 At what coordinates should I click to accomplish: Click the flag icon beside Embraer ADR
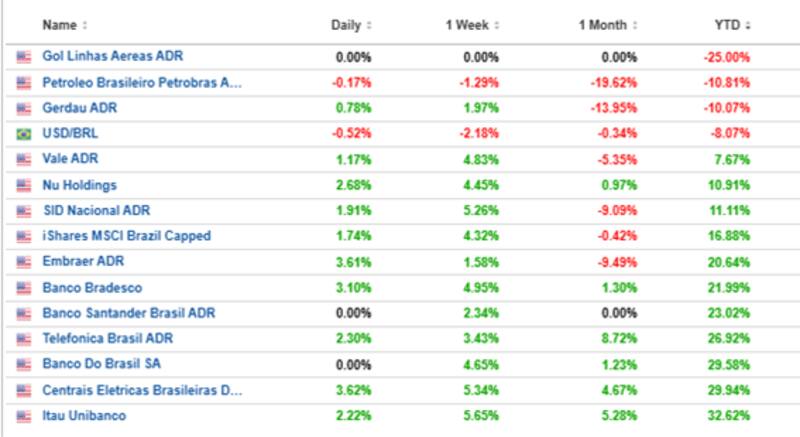point(23,262)
